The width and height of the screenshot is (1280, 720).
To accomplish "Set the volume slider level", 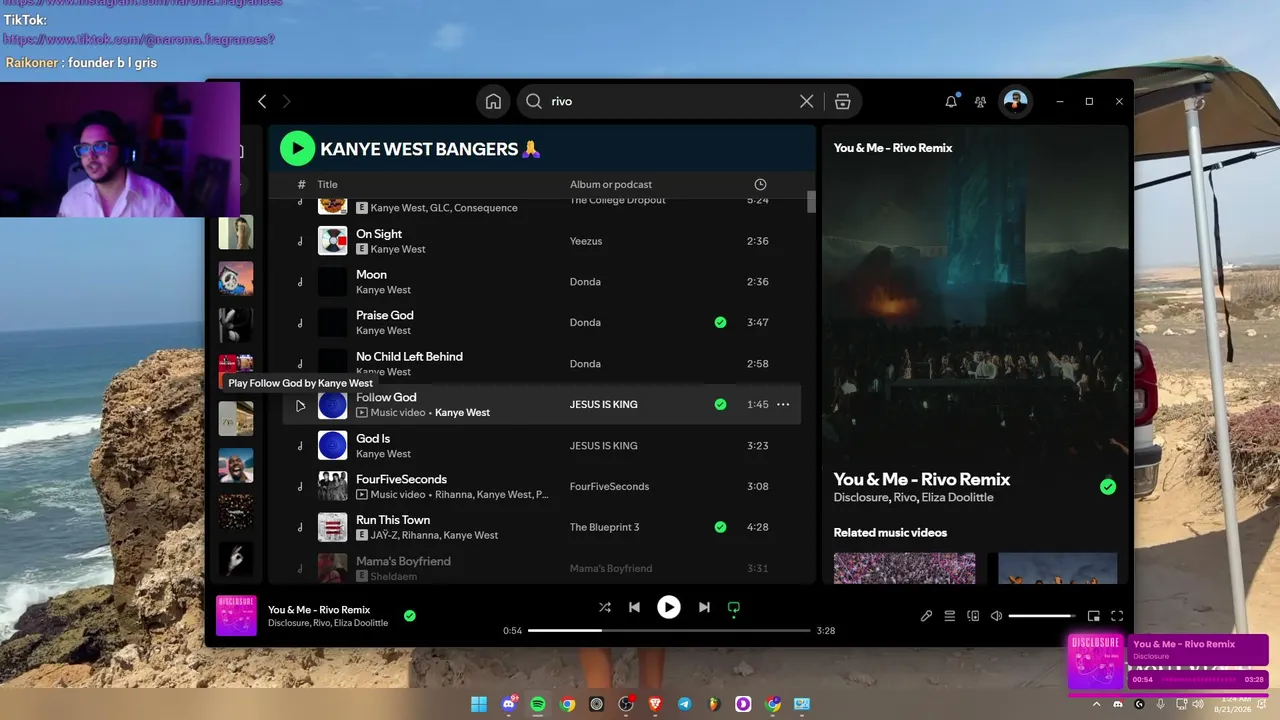I will pyautogui.click(x=1042, y=616).
